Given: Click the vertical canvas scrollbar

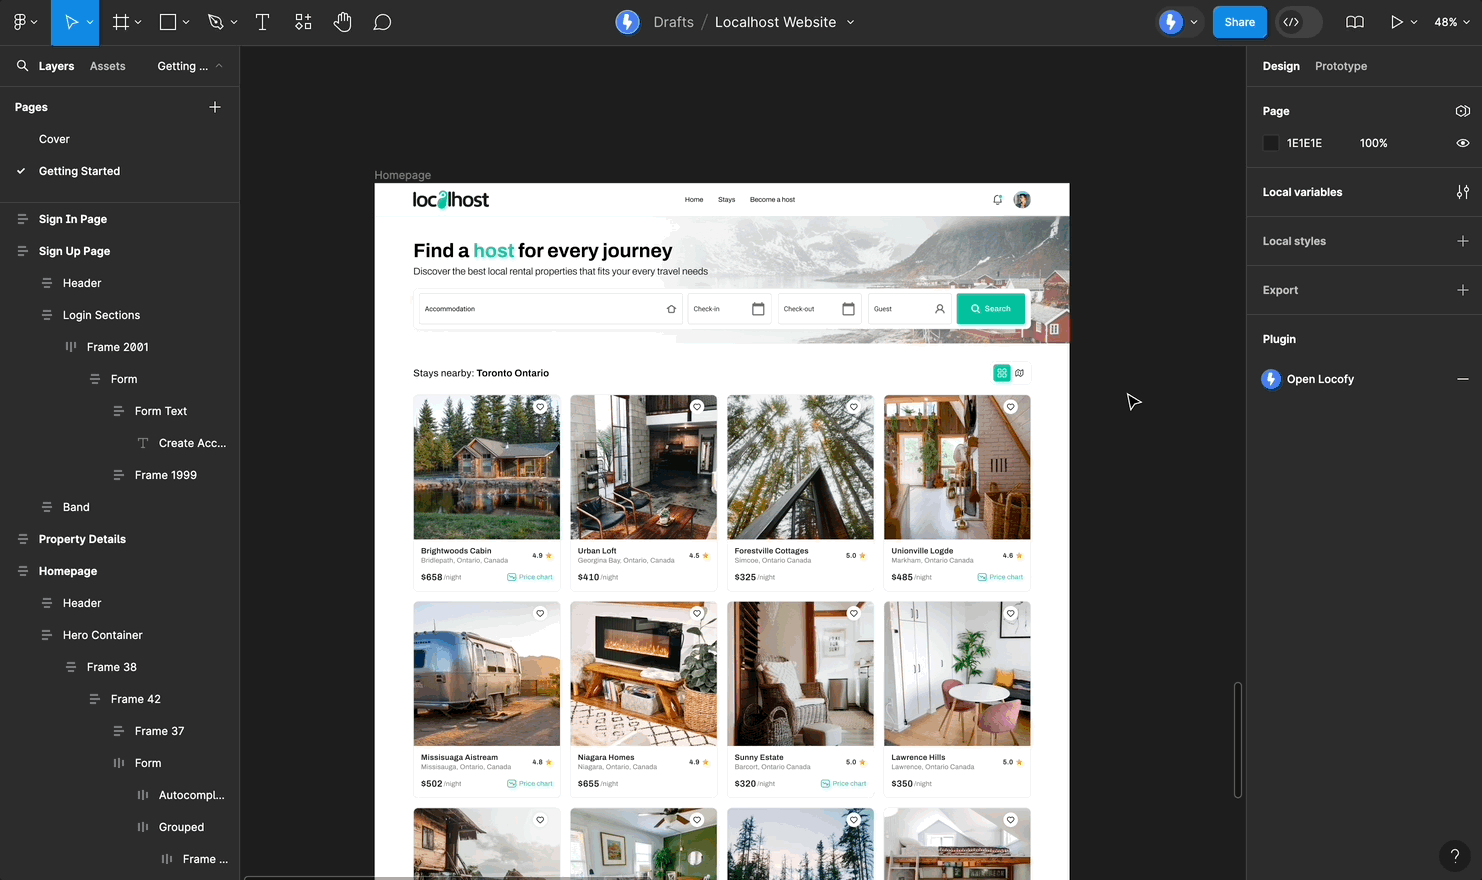Looking at the screenshot, I should [x=1238, y=740].
